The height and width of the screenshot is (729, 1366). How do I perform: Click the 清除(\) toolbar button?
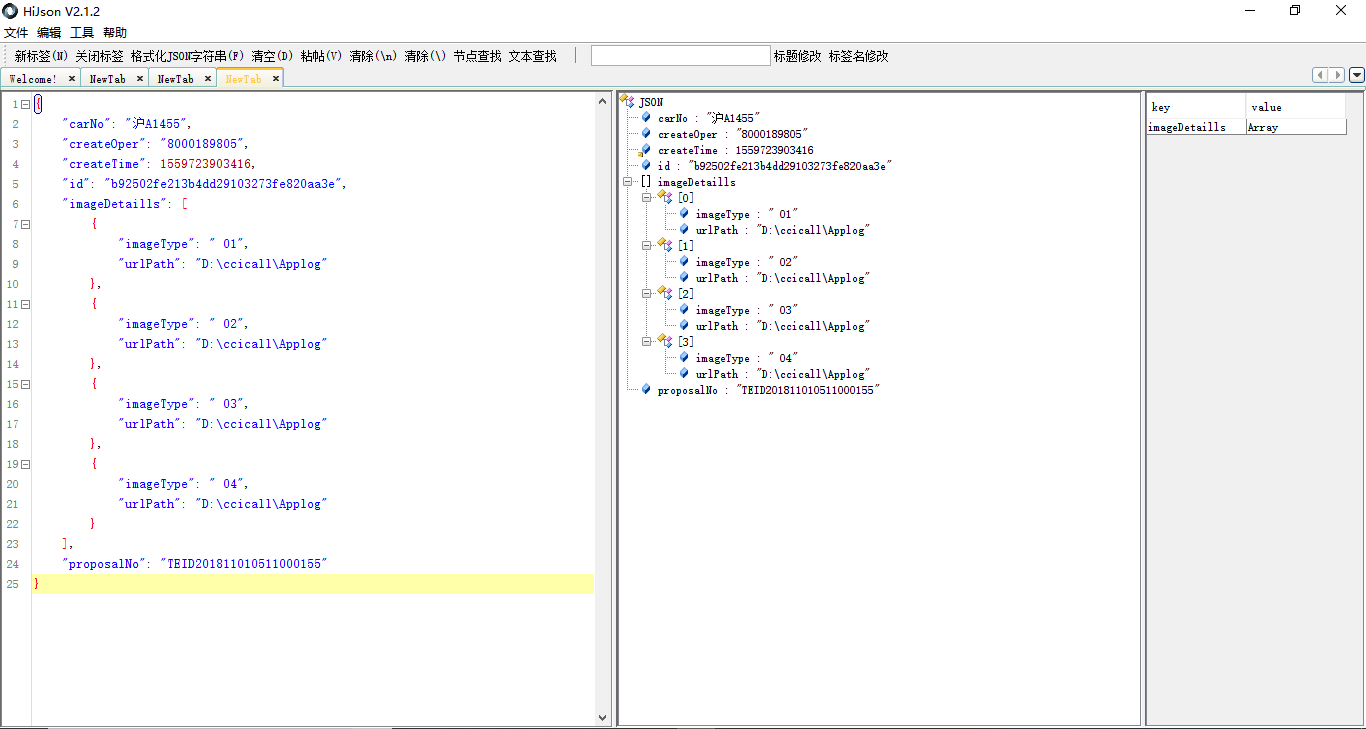point(425,56)
